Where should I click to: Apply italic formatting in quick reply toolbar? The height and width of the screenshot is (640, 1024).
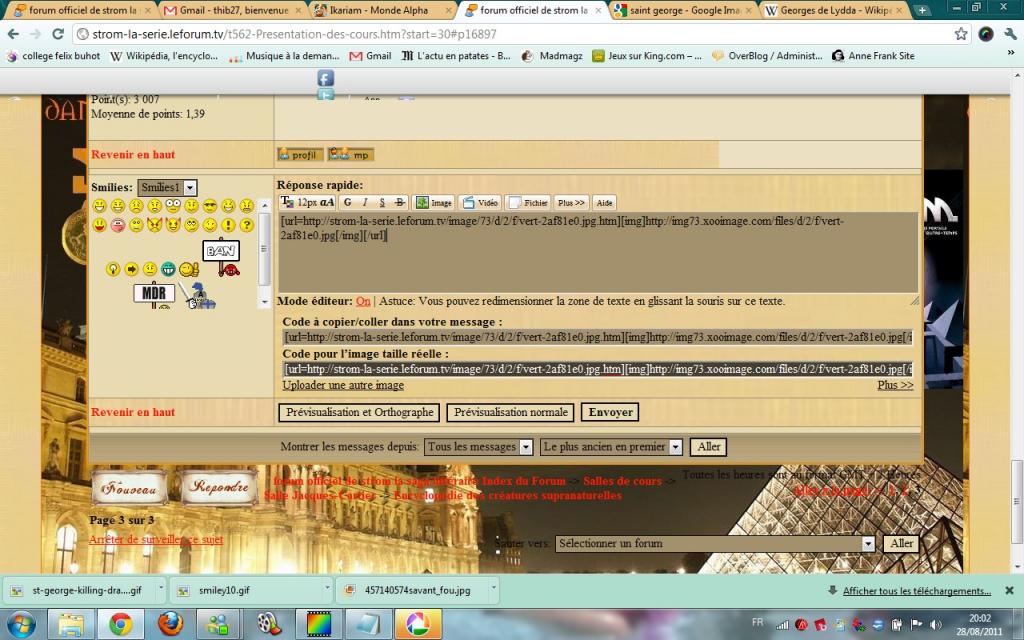point(365,202)
